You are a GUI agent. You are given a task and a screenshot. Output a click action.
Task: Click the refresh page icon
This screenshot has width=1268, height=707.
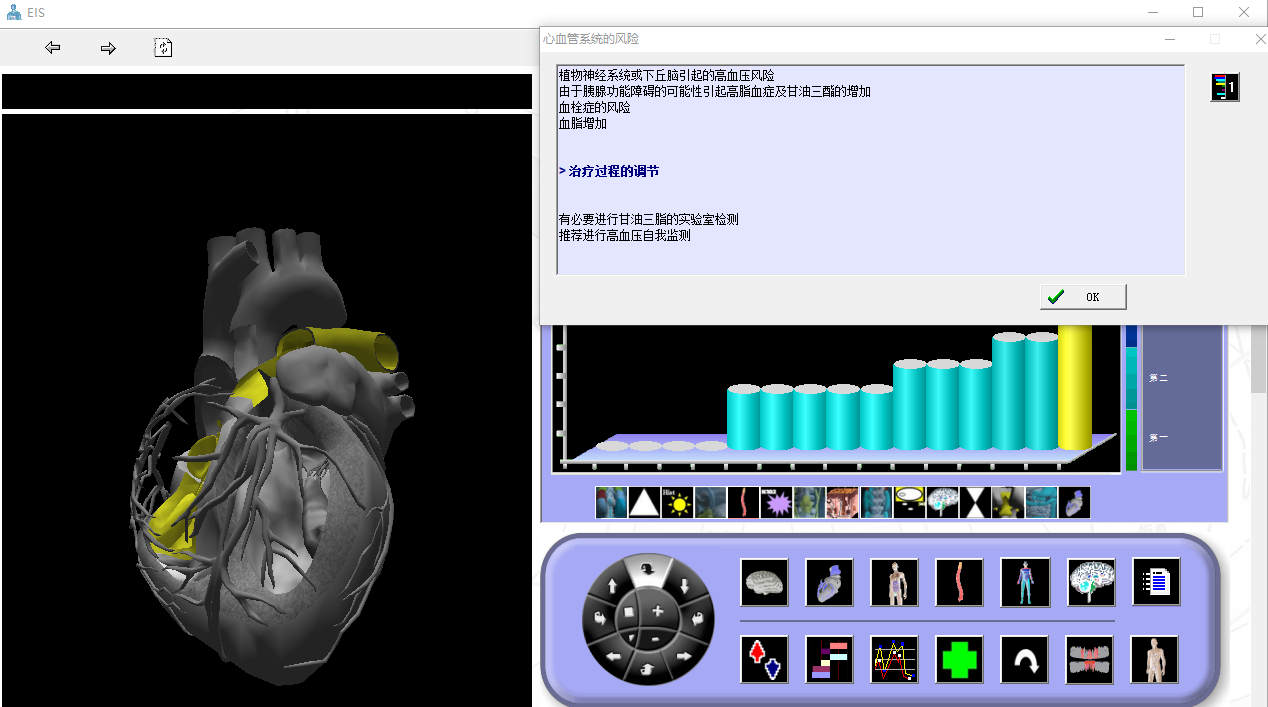pos(163,47)
